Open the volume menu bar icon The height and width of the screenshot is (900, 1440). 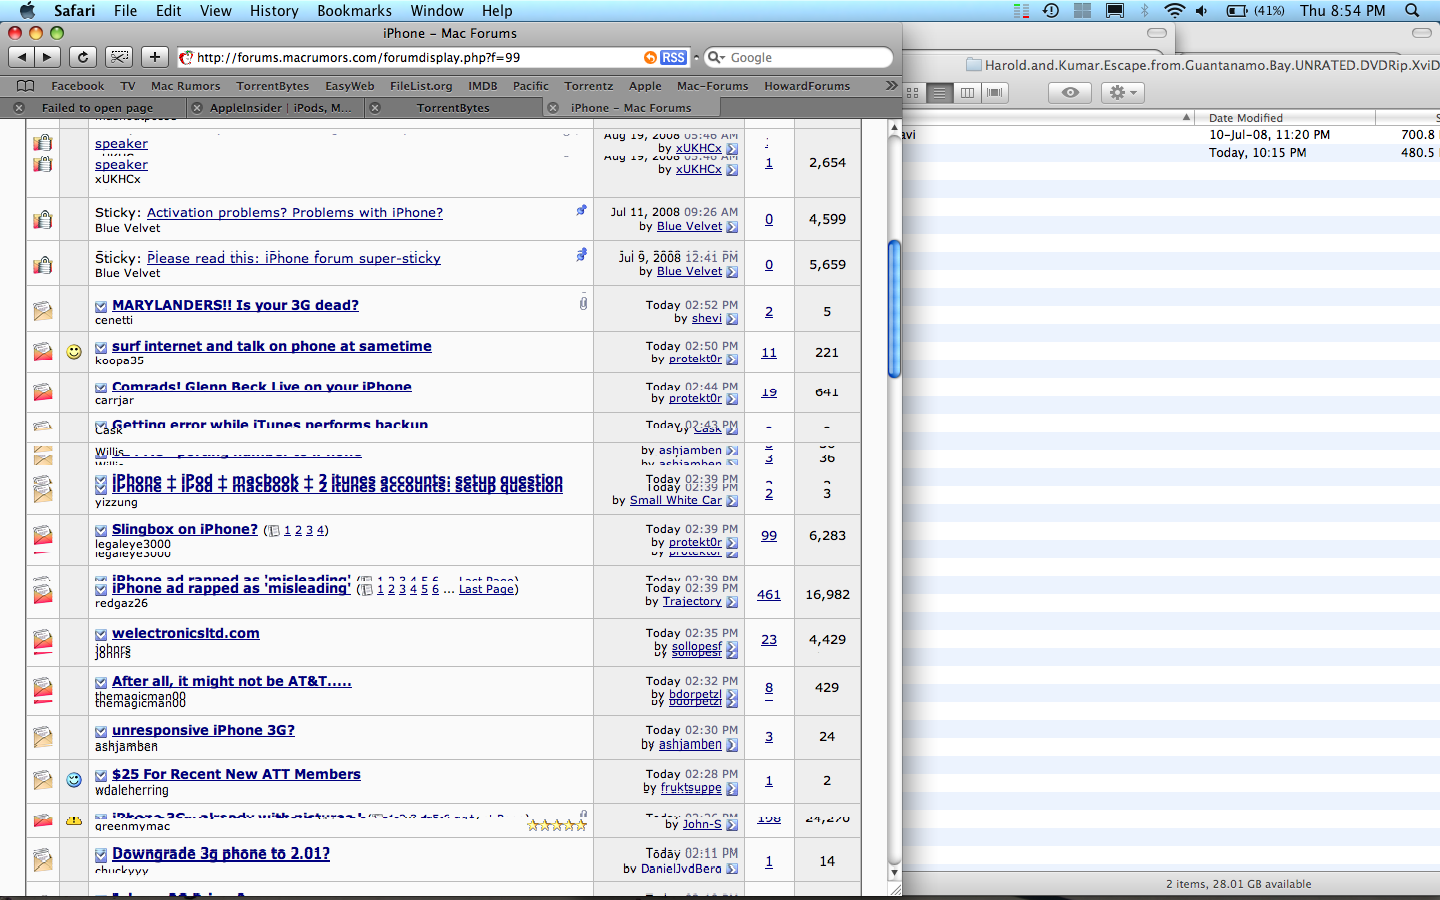tap(1201, 10)
